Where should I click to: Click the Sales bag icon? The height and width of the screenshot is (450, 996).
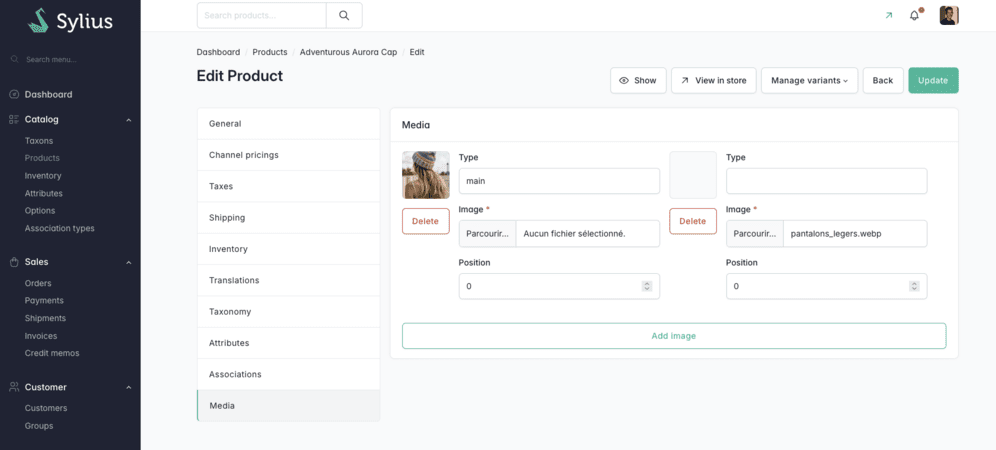[14, 262]
